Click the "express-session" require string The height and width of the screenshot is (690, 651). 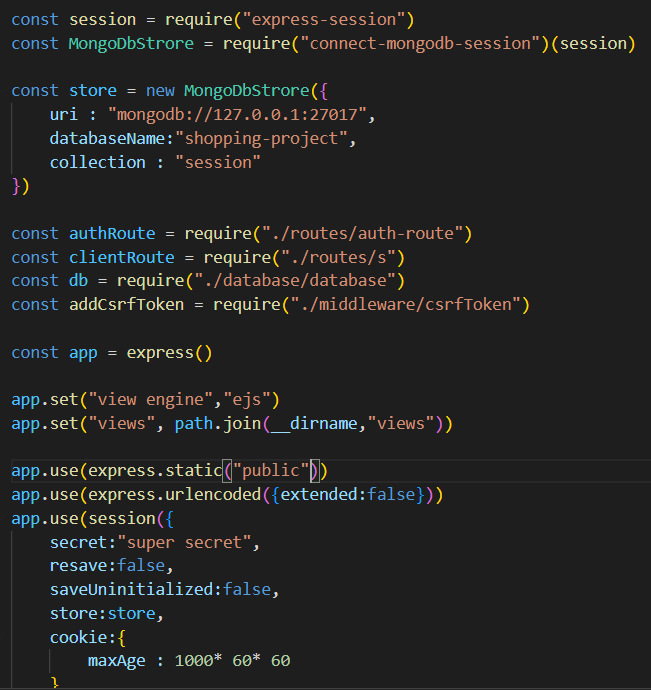point(324,20)
